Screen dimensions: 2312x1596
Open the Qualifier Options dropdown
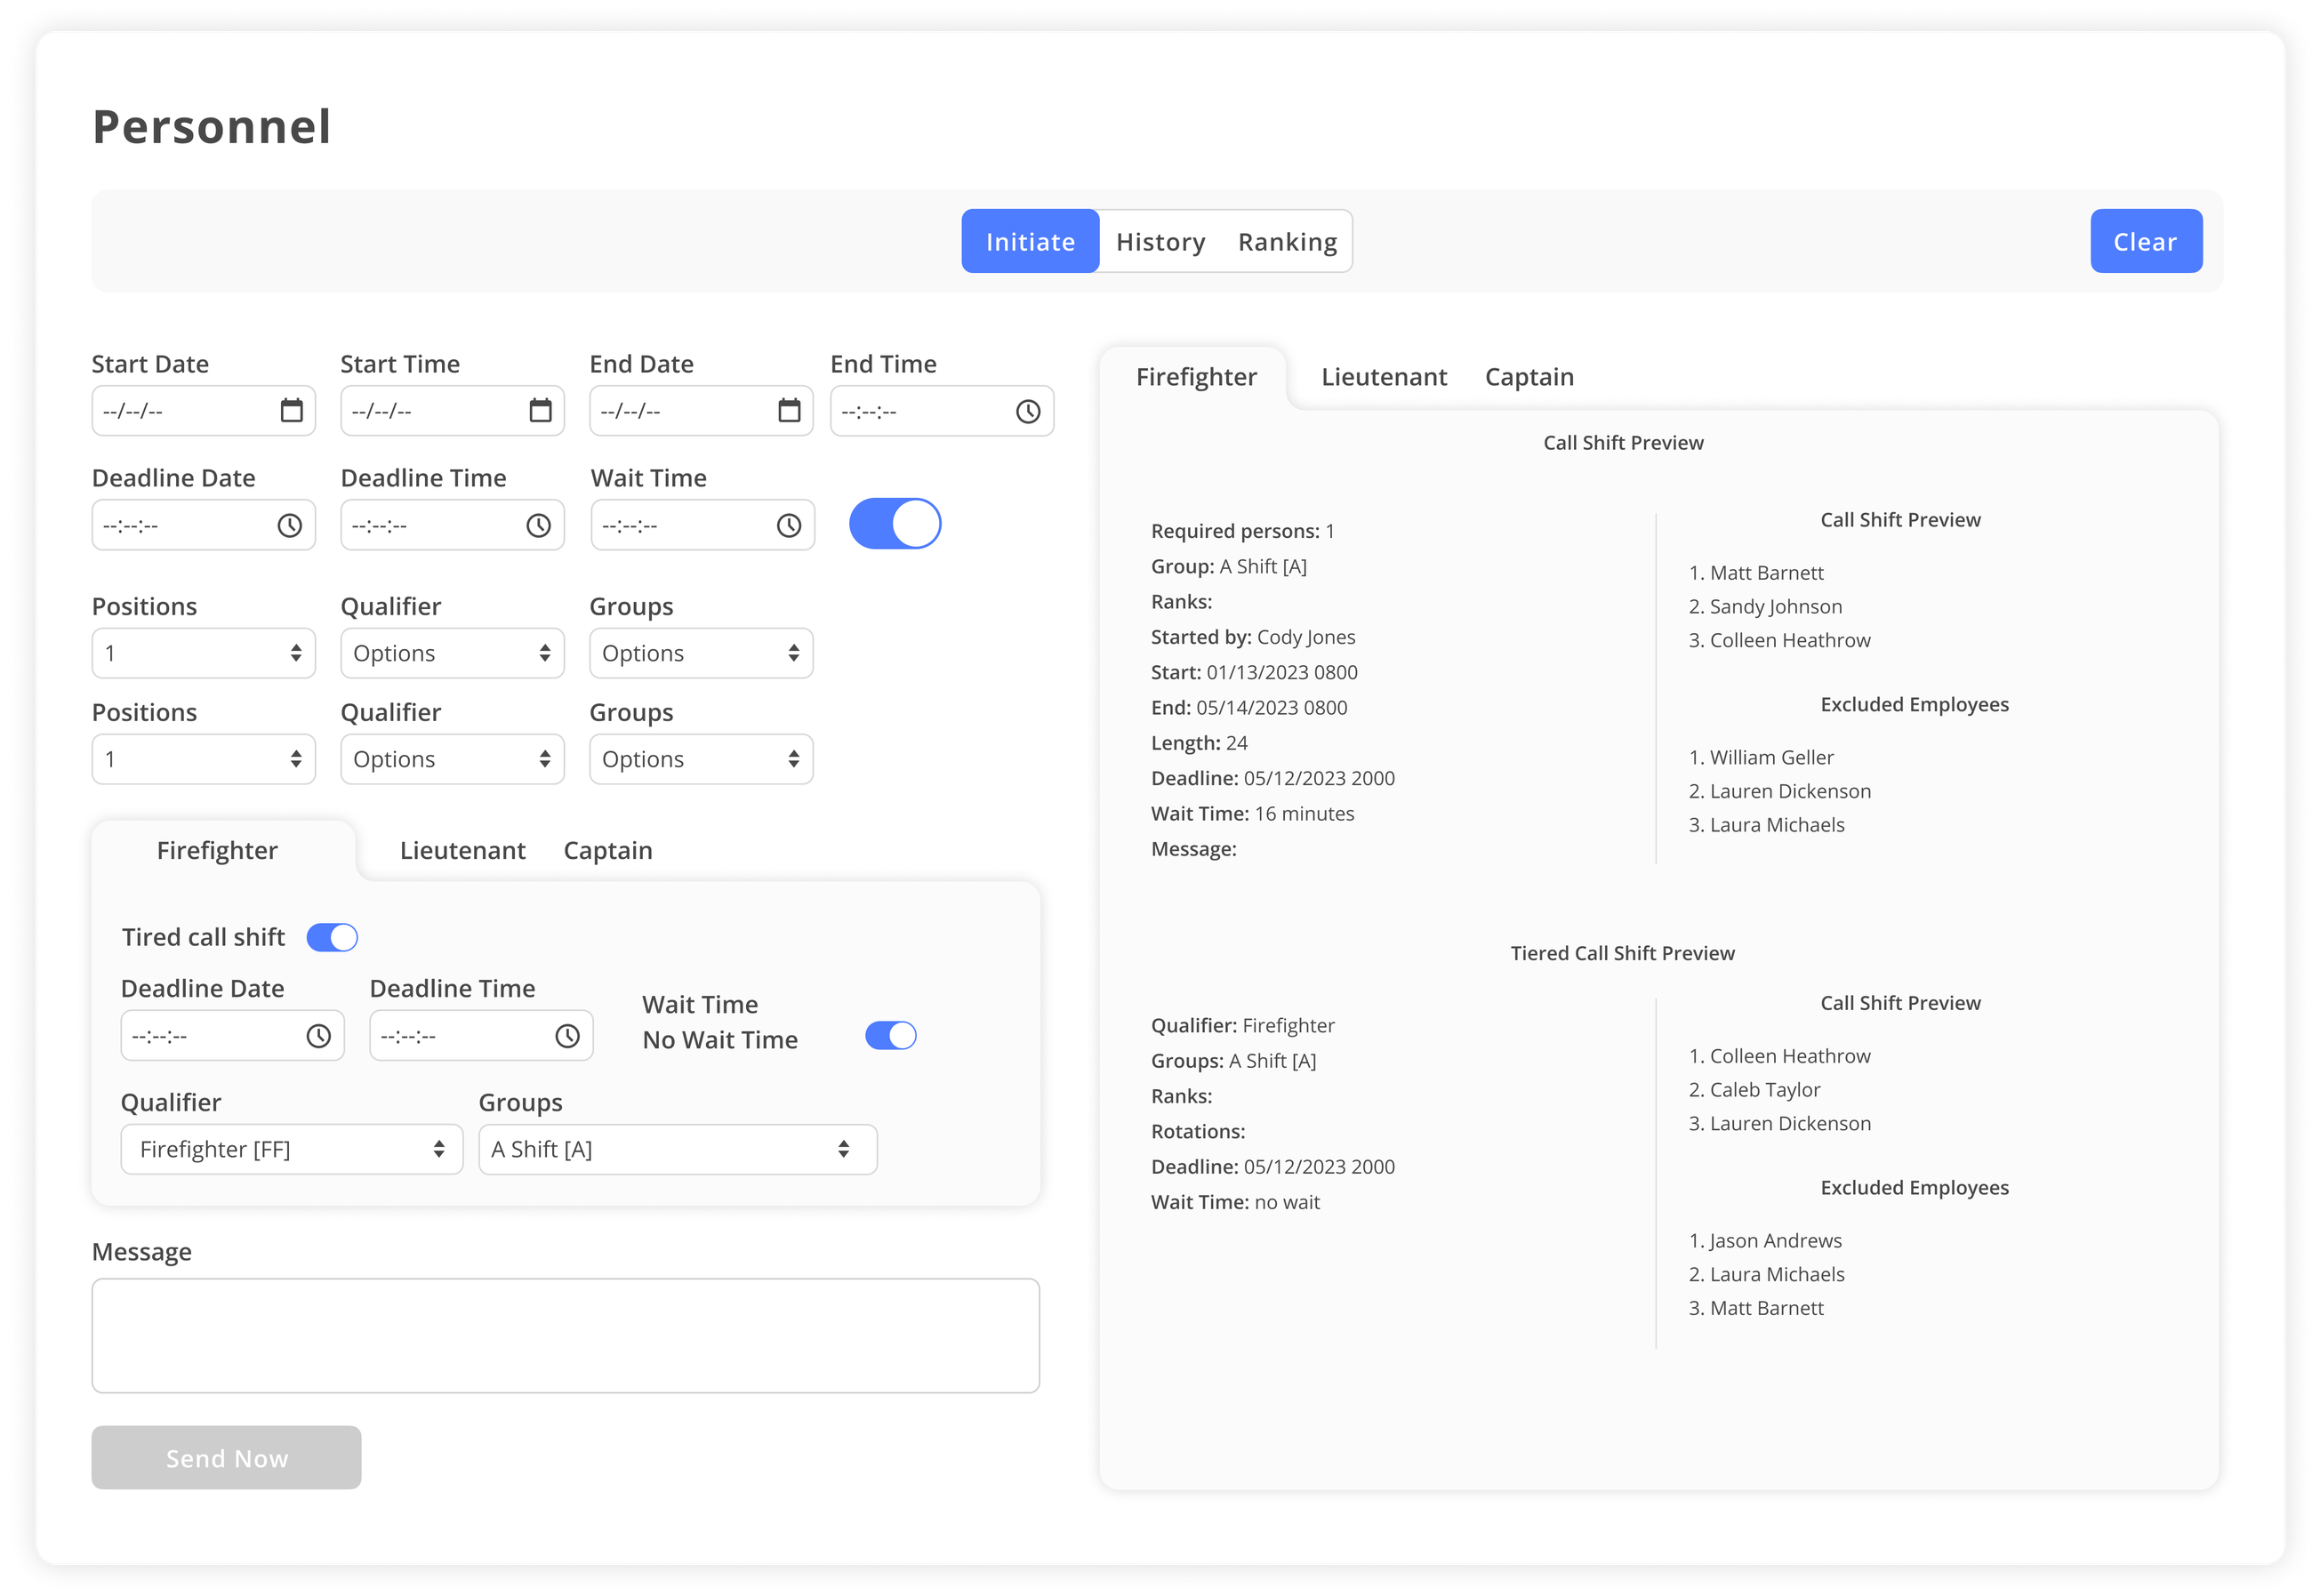click(x=452, y=653)
